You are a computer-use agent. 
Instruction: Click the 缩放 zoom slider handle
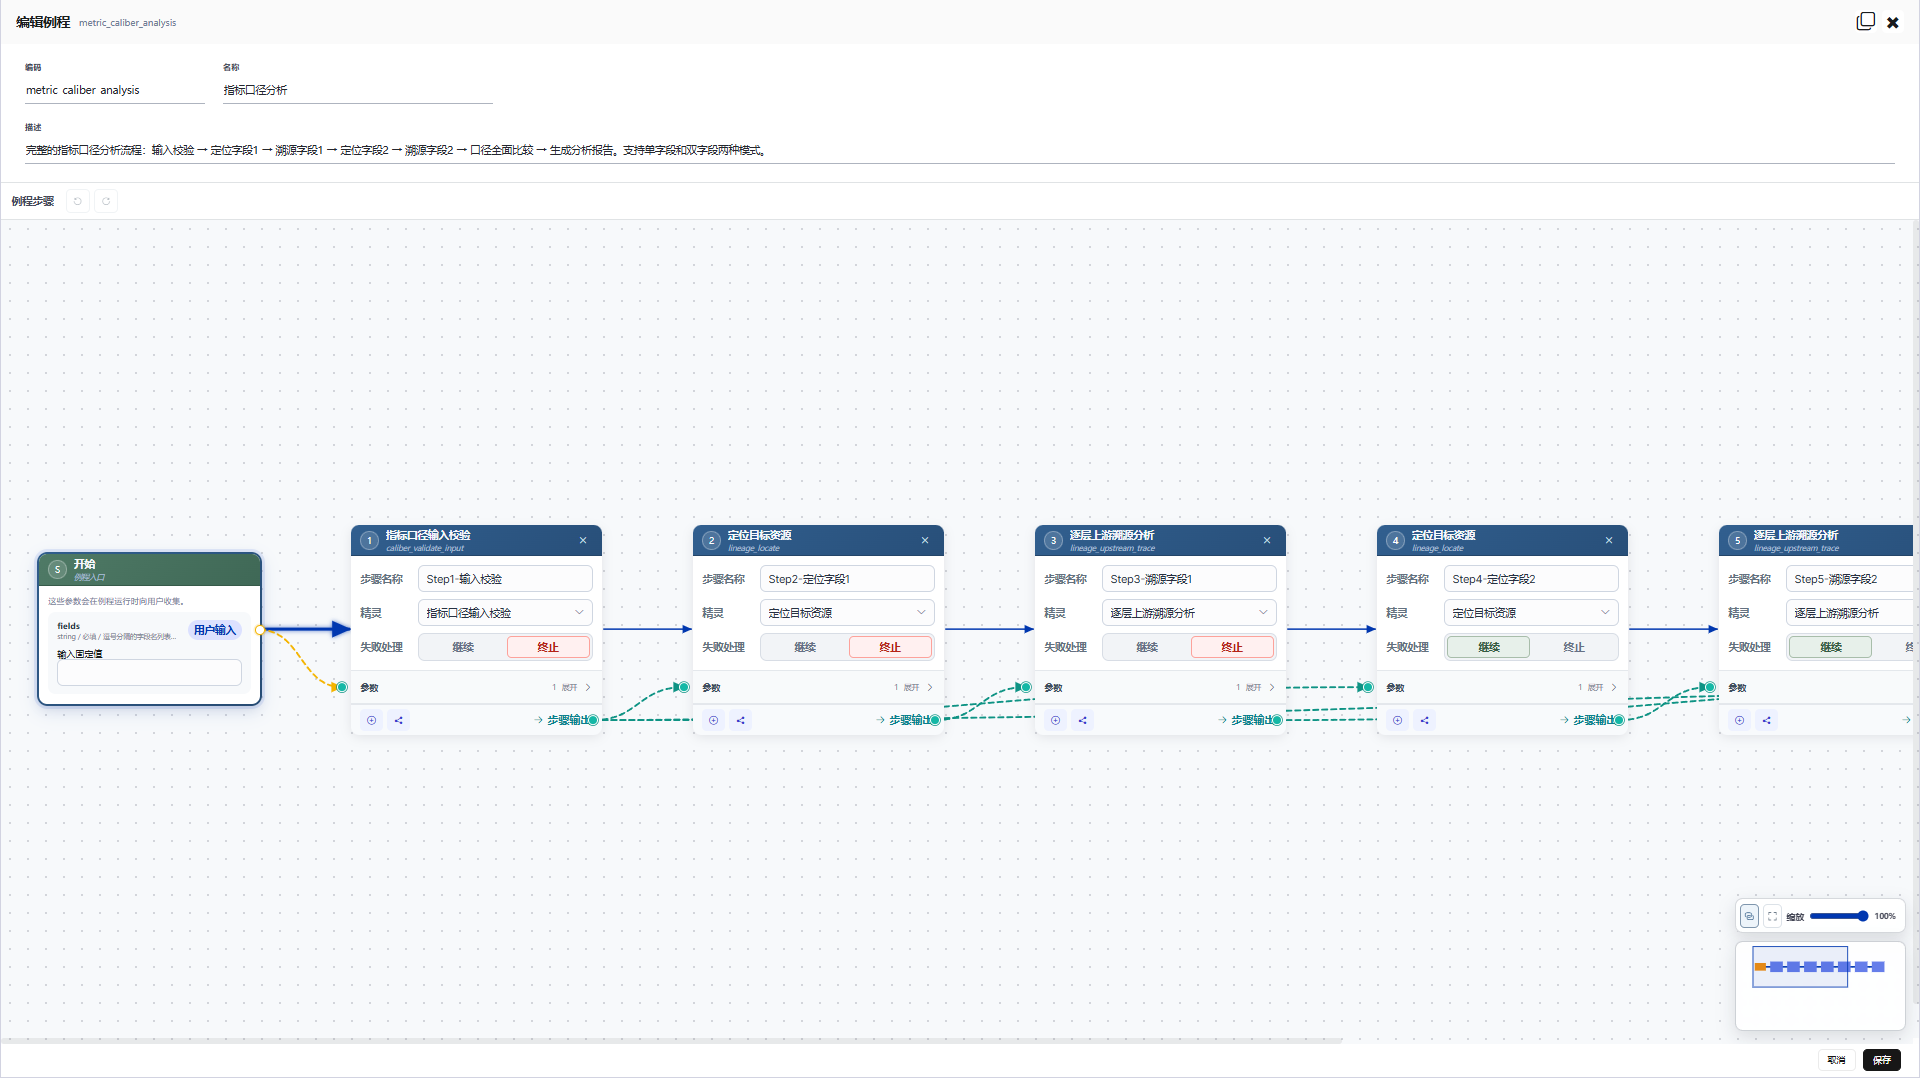[x=1863, y=916]
